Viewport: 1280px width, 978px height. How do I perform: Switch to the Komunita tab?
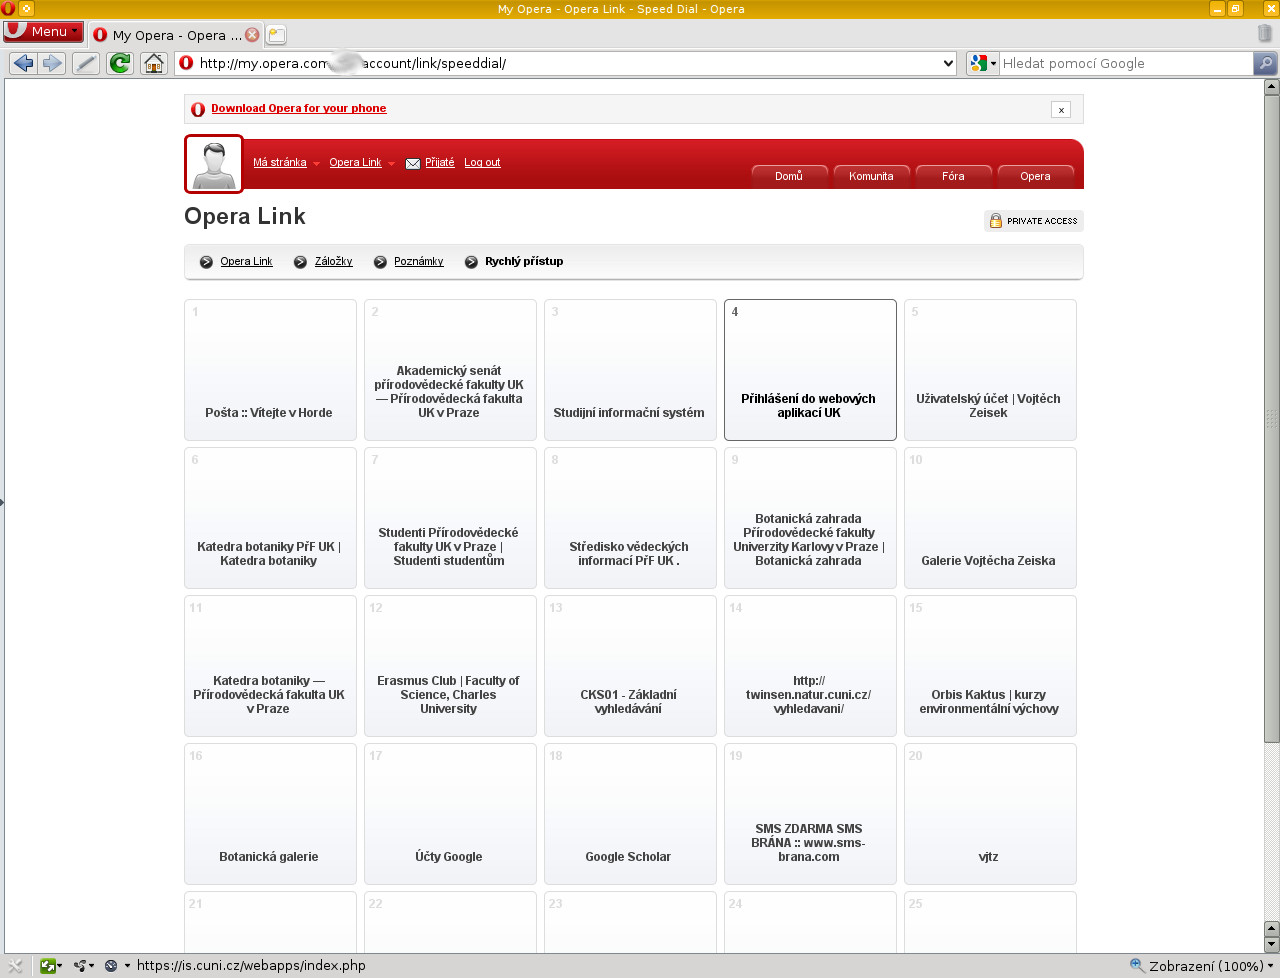(x=871, y=176)
